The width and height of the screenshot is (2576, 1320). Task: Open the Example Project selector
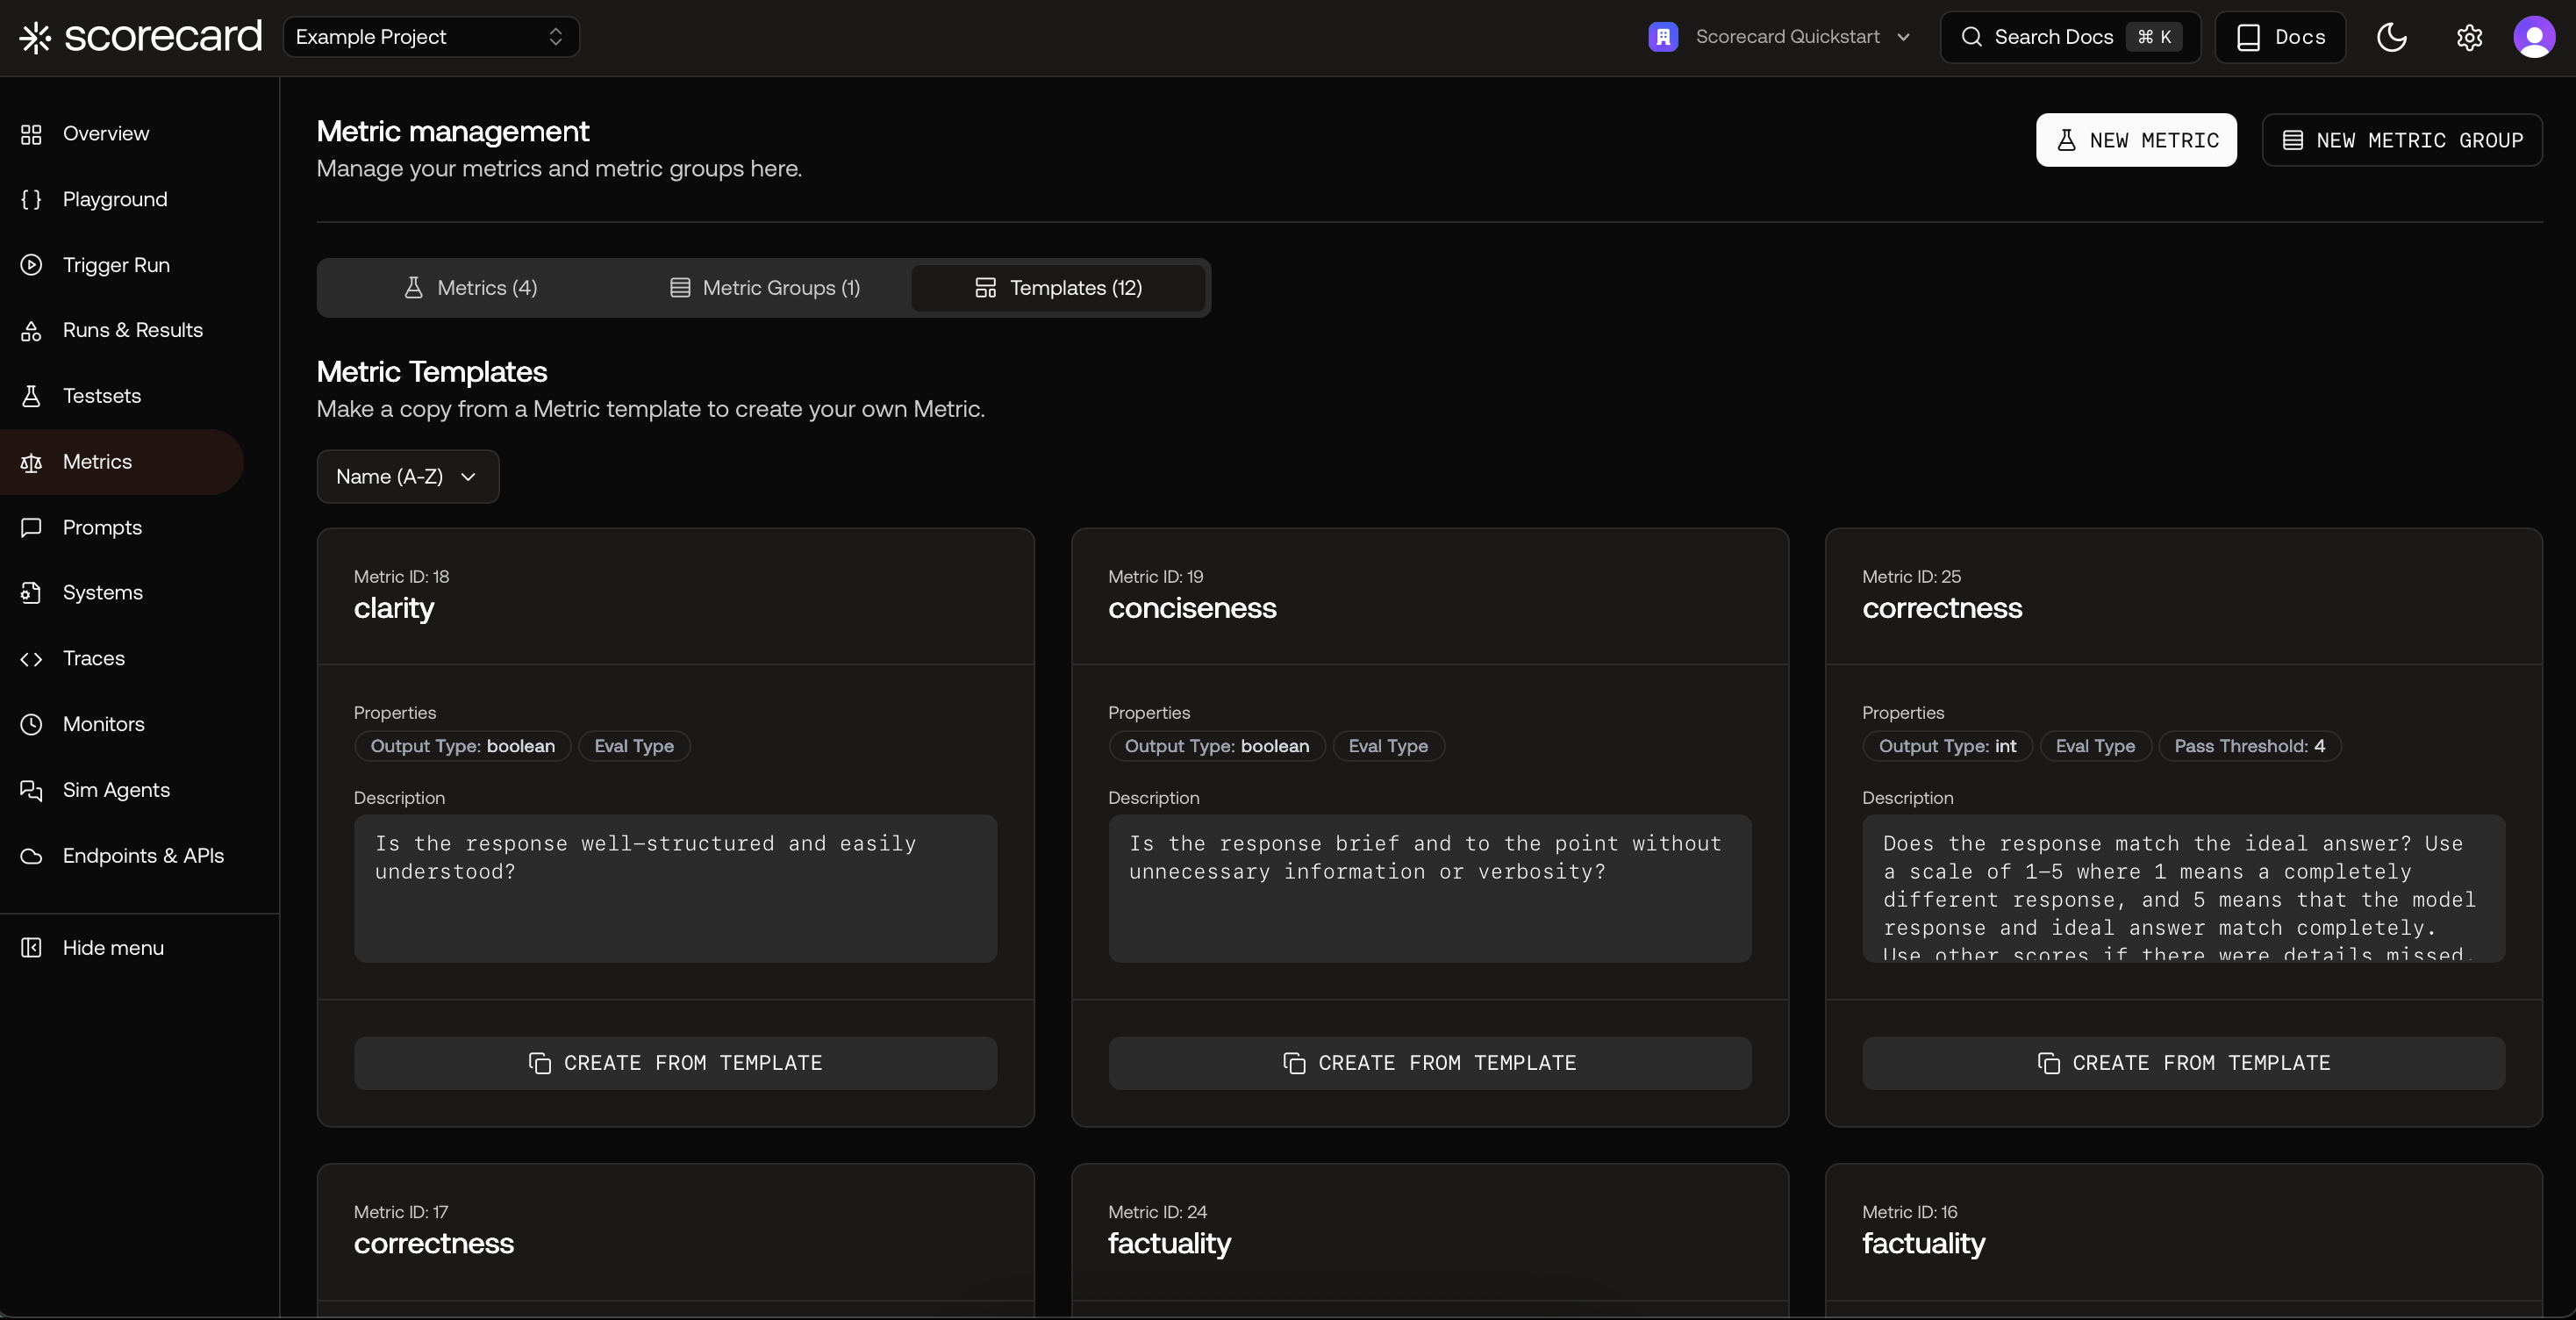[x=431, y=37]
